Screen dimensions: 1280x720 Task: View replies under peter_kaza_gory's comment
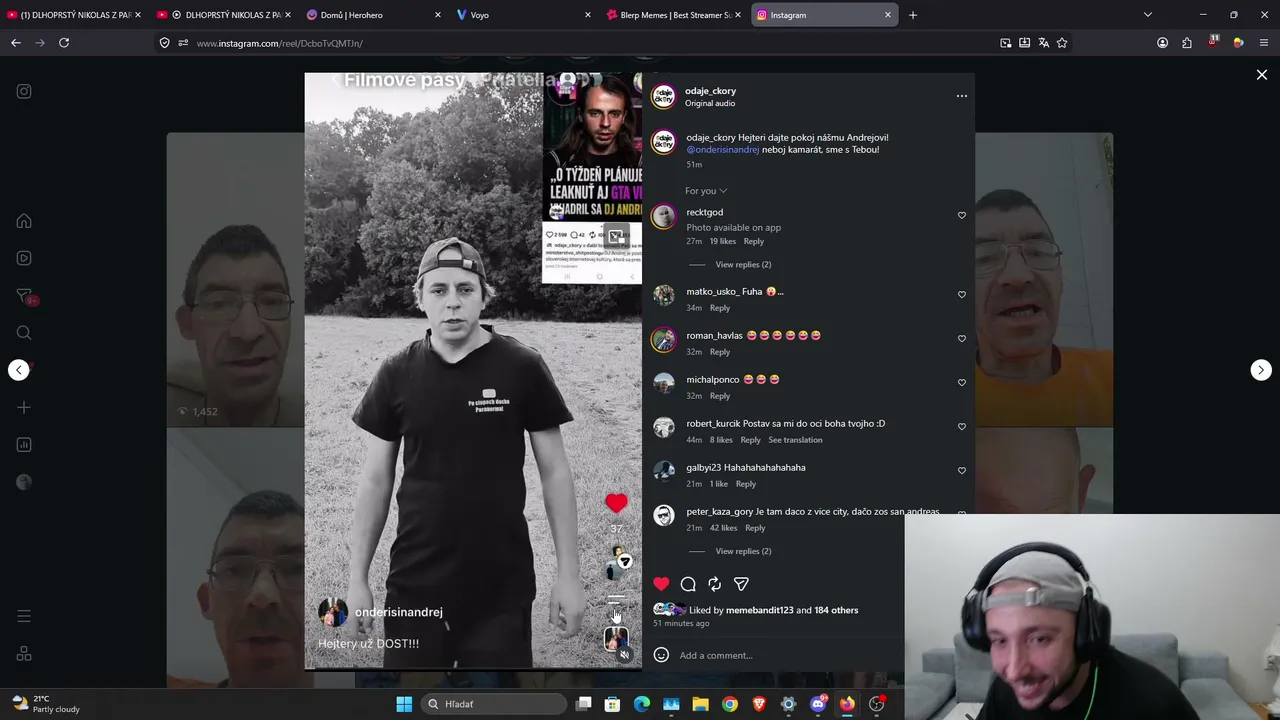pyautogui.click(x=743, y=551)
